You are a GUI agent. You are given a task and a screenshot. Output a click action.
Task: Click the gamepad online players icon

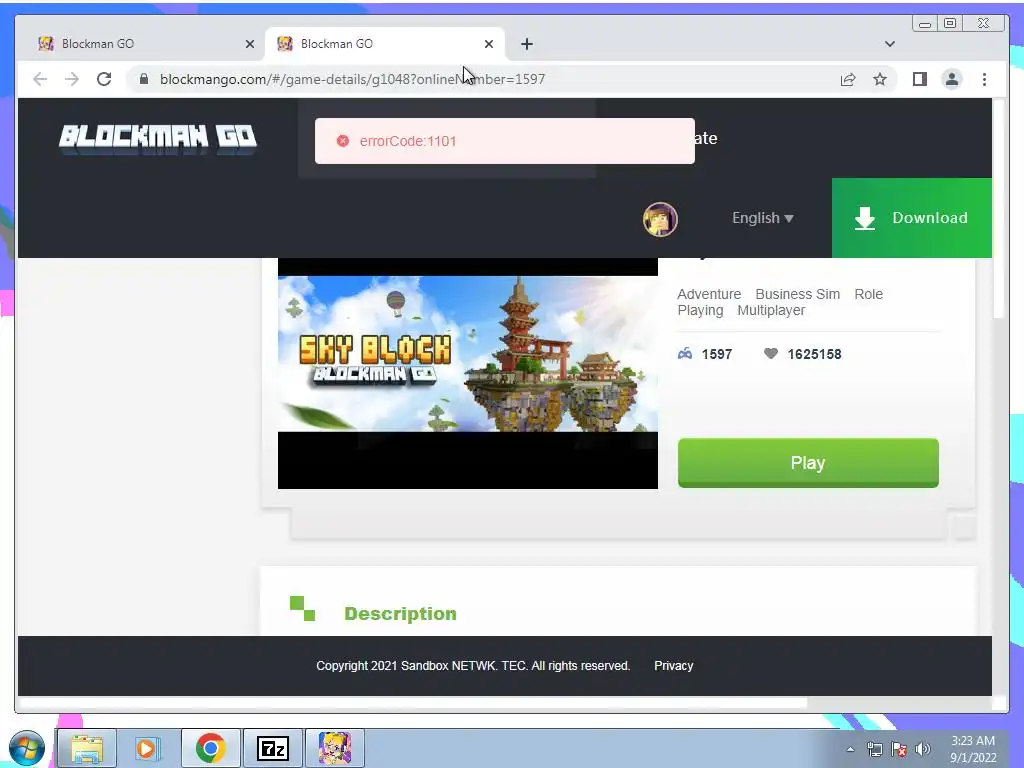(x=684, y=354)
